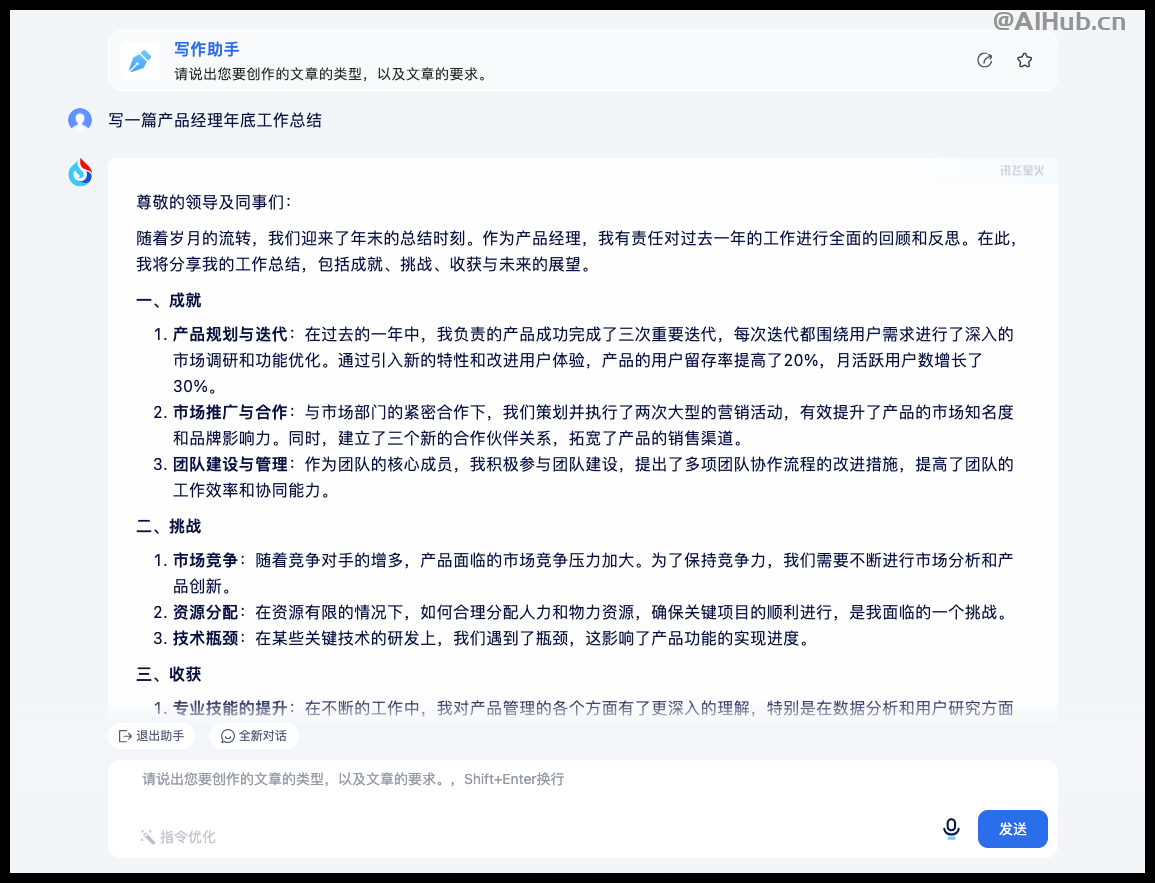Click the user message 写一篇产品经理年底工作总结
This screenshot has height=883, width=1155.
(x=215, y=120)
